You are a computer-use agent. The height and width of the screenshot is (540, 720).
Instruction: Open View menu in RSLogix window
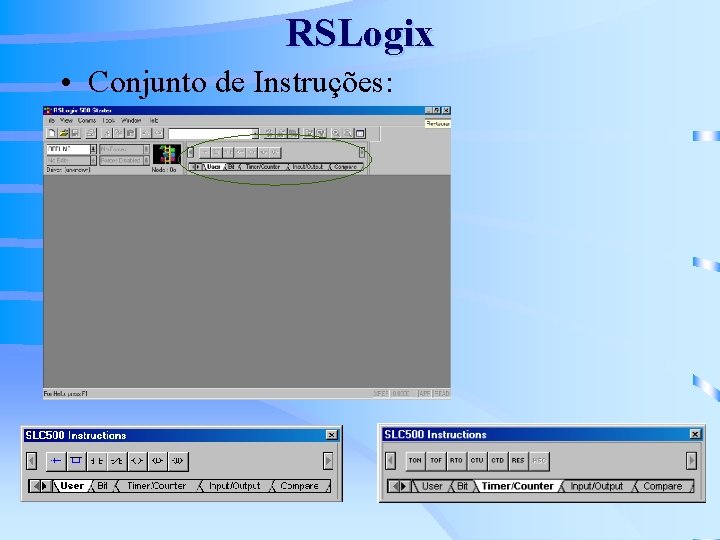pos(67,120)
